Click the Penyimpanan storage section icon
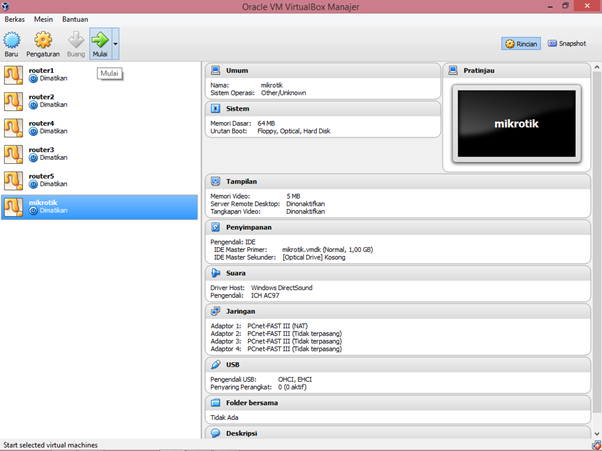The image size is (602, 451). click(216, 227)
